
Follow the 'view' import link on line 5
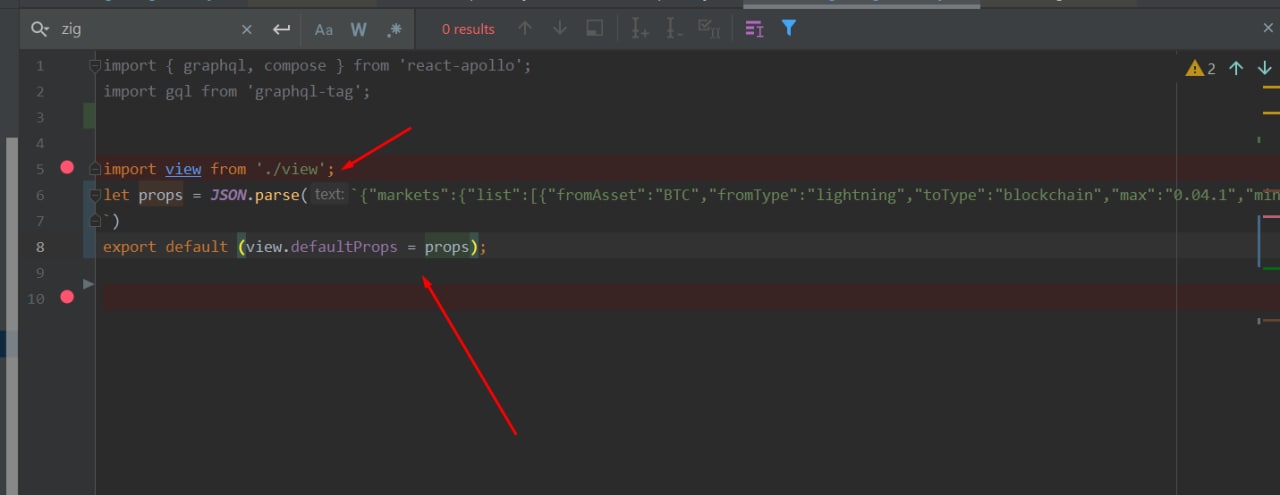(183, 169)
